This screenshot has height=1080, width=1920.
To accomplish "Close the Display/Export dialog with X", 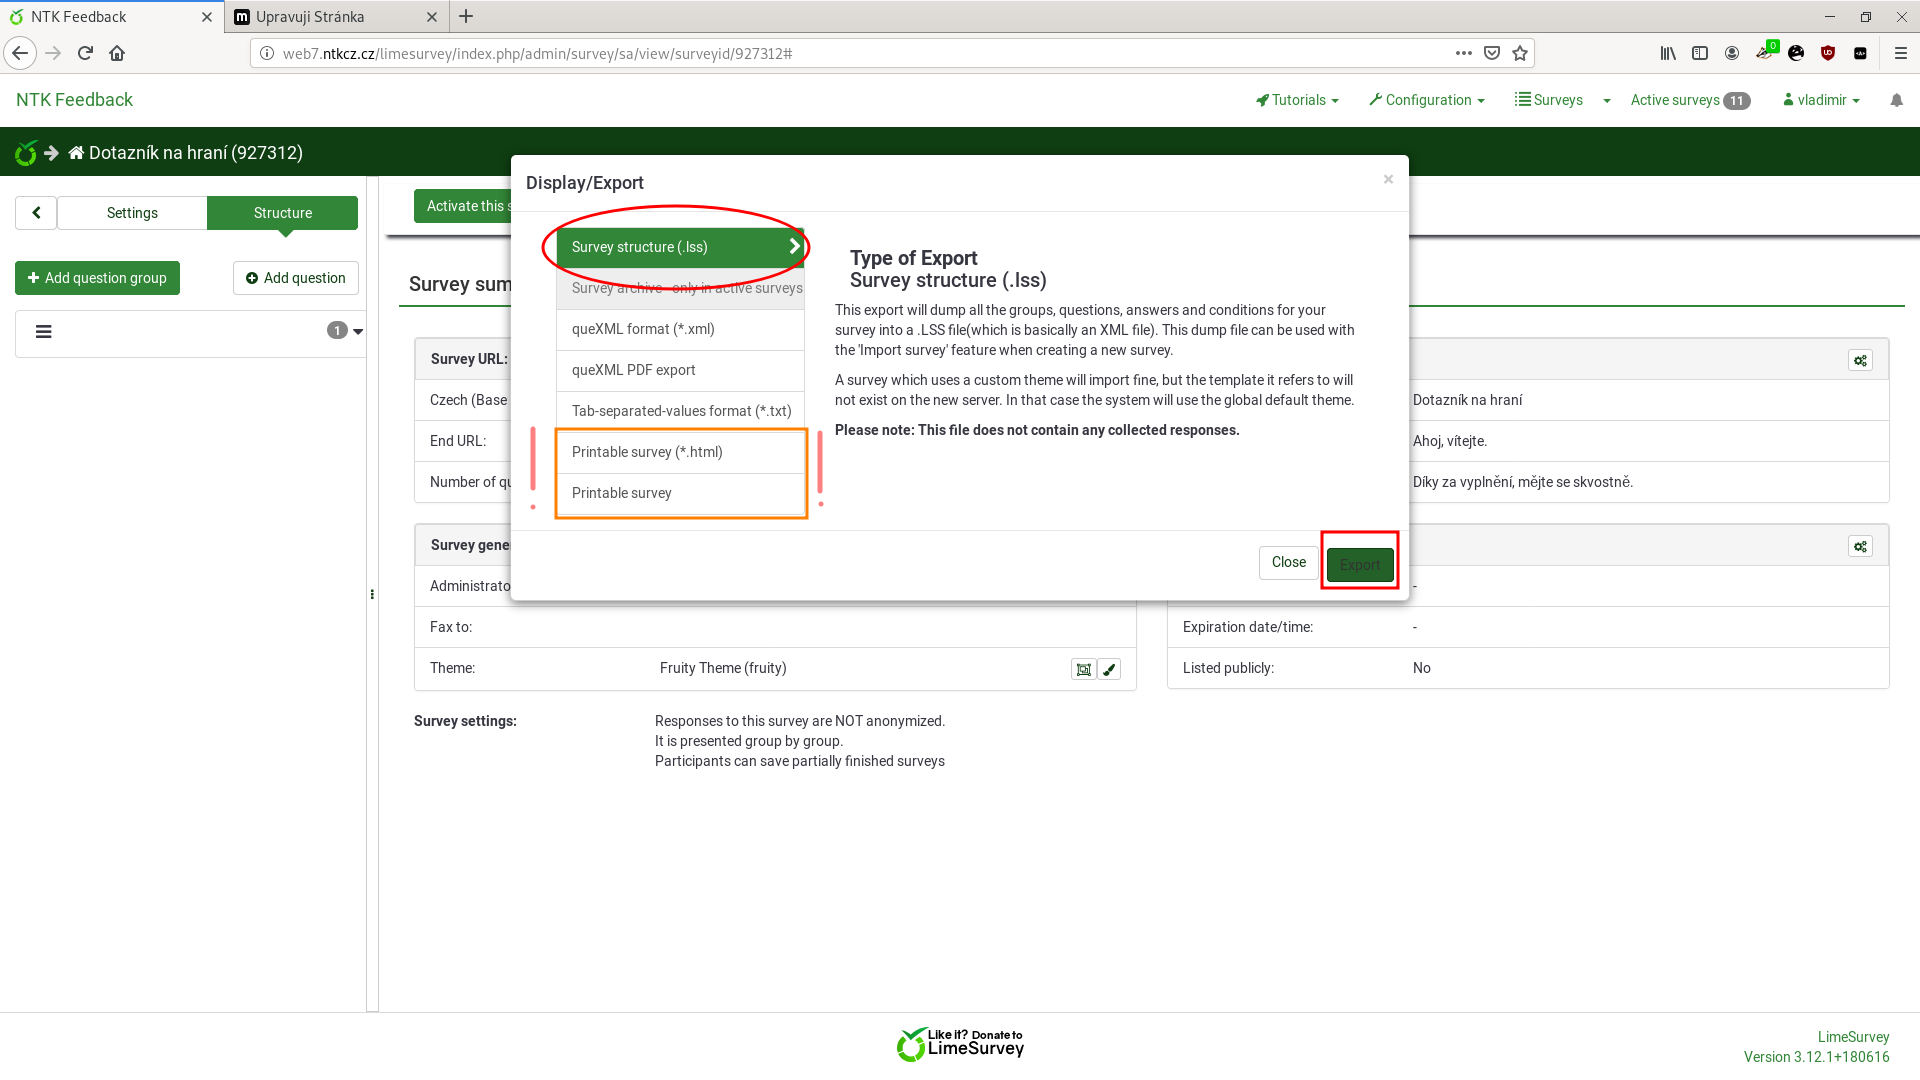I will [1388, 179].
